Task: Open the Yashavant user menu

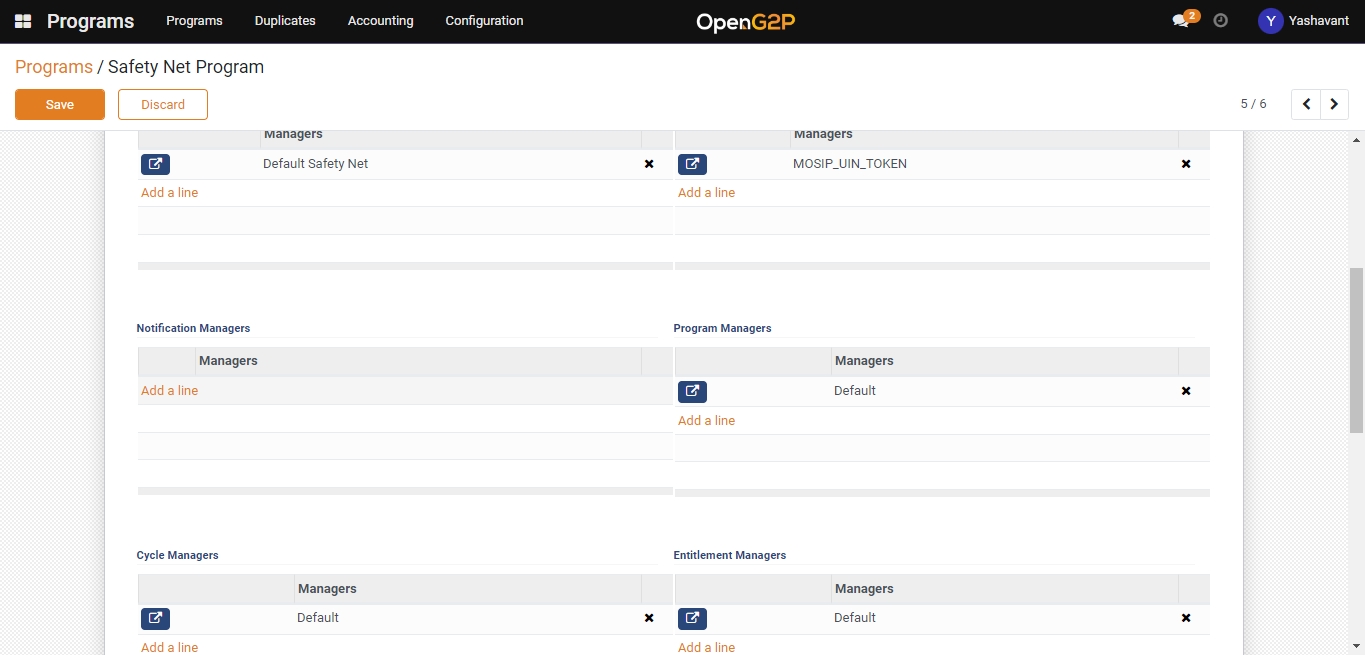Action: tap(1303, 21)
